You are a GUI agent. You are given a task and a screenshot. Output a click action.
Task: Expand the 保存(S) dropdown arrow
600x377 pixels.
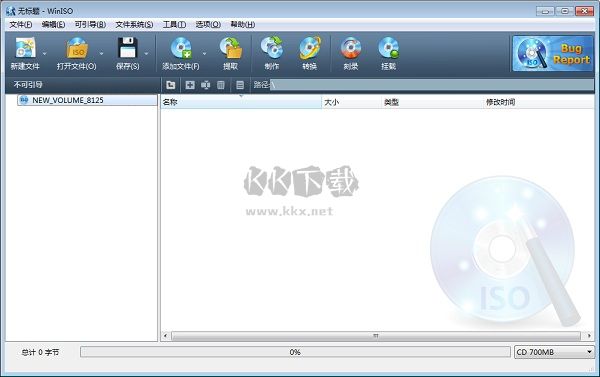(146, 54)
